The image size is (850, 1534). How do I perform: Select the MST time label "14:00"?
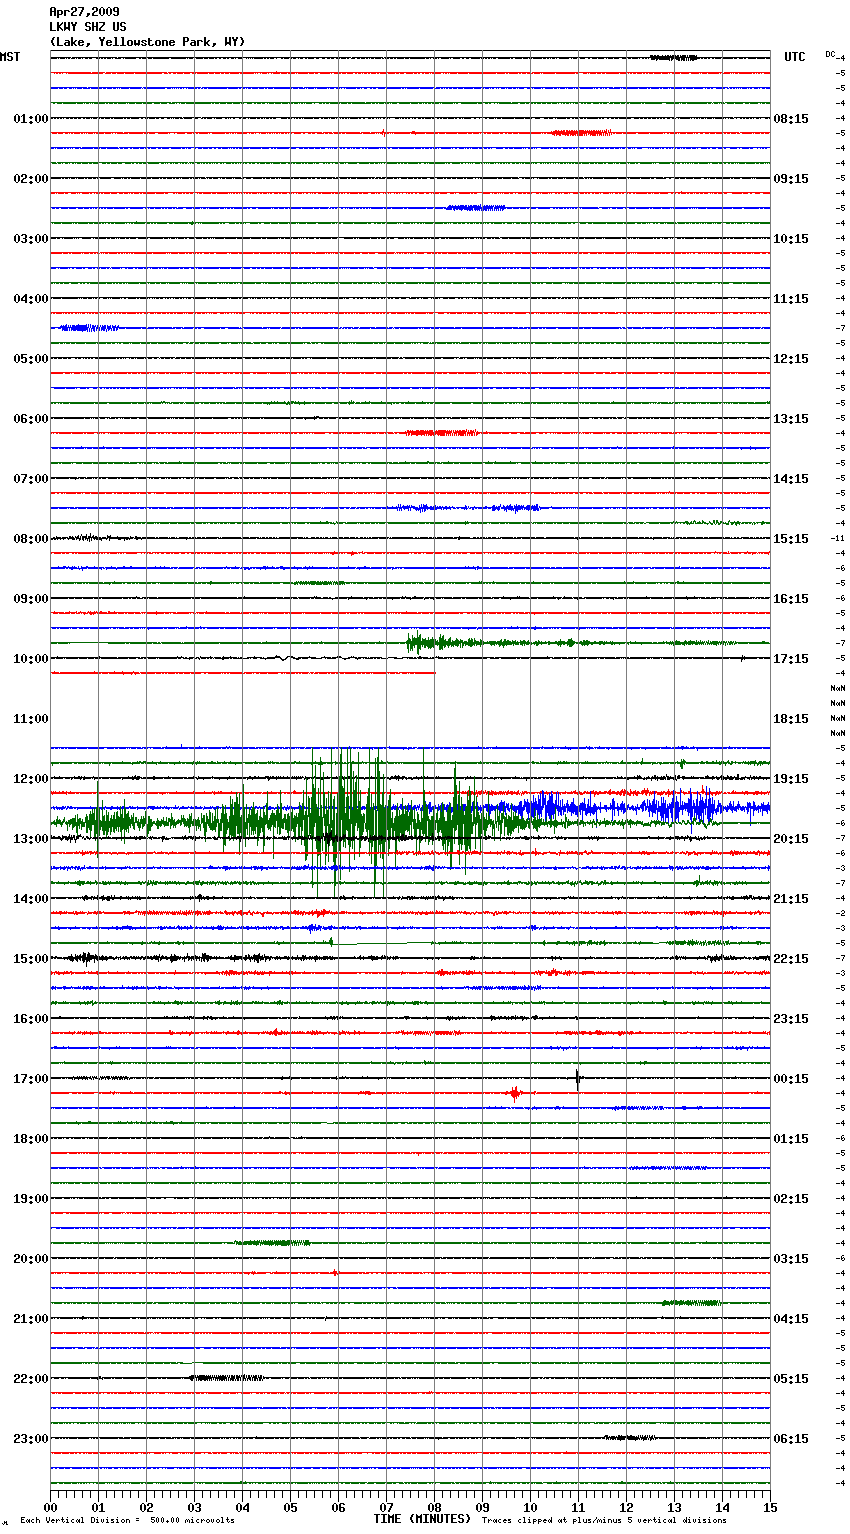pyautogui.click(x=31, y=899)
